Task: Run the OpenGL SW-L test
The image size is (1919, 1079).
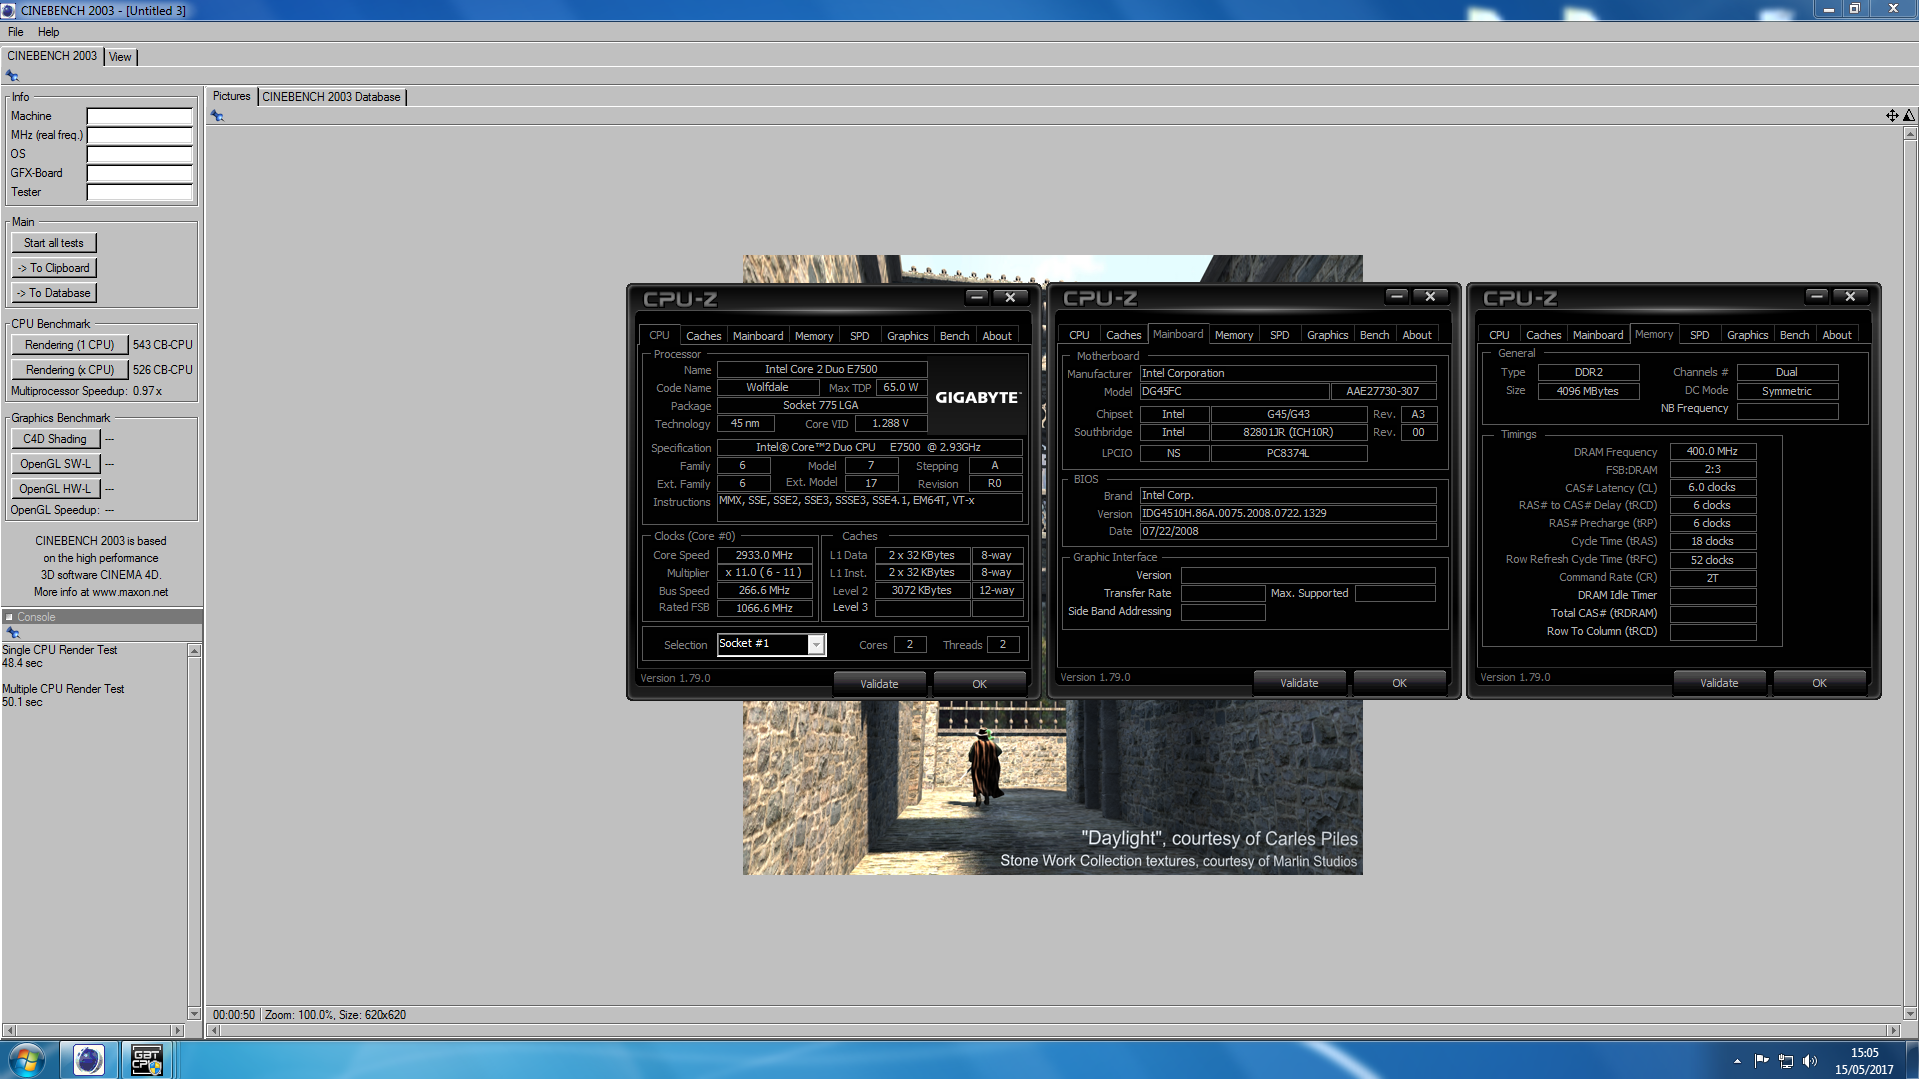Action: 55,464
